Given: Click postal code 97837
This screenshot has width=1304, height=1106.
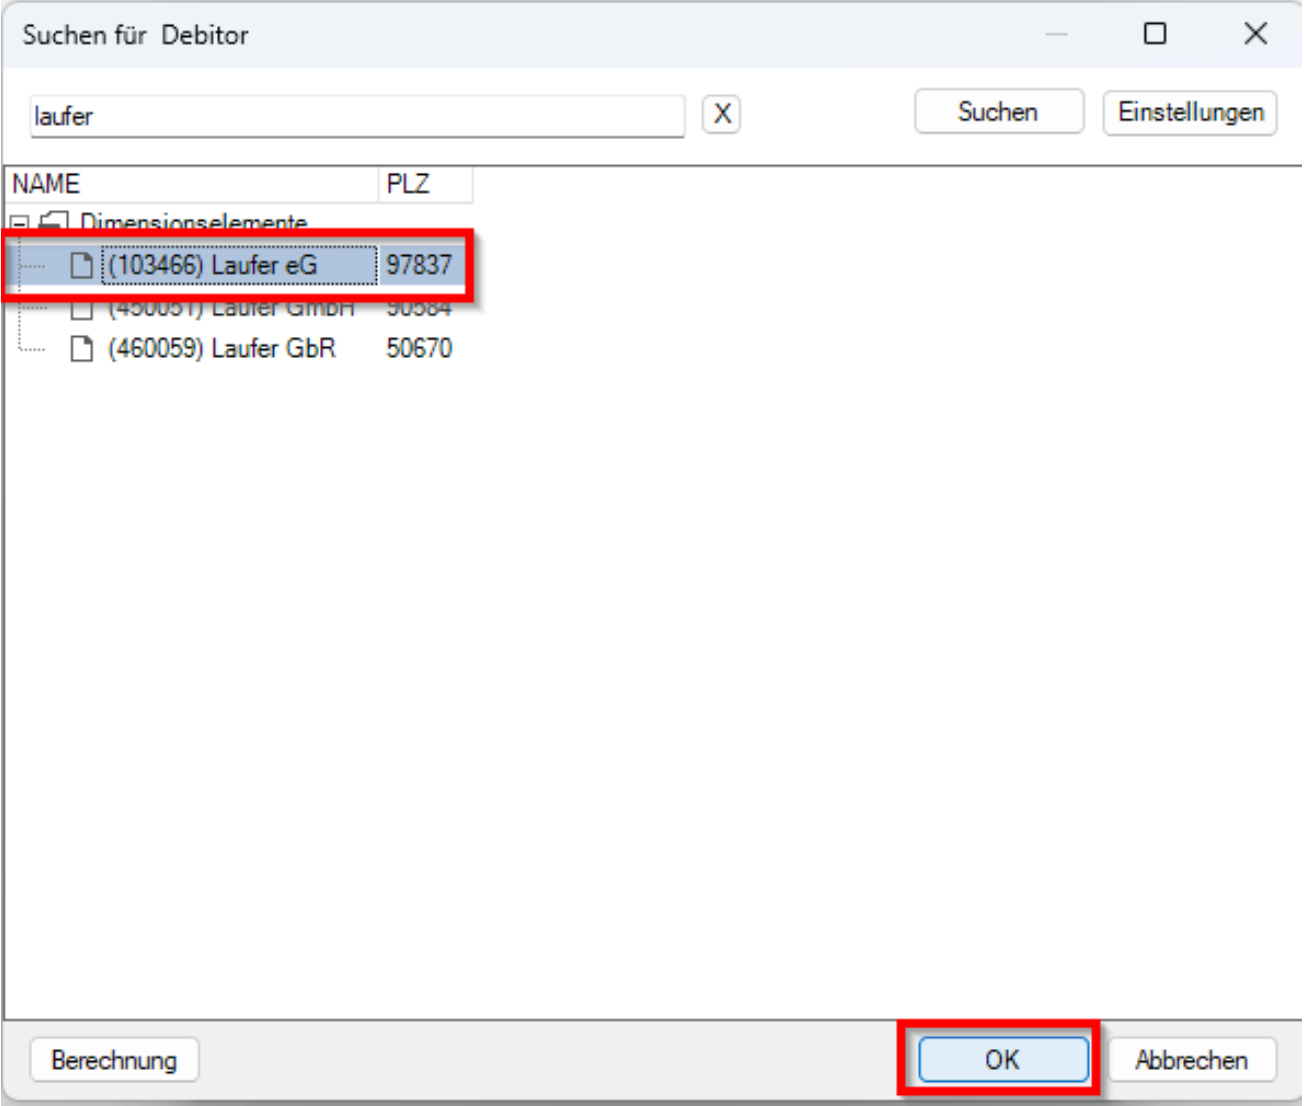Looking at the screenshot, I should (419, 265).
